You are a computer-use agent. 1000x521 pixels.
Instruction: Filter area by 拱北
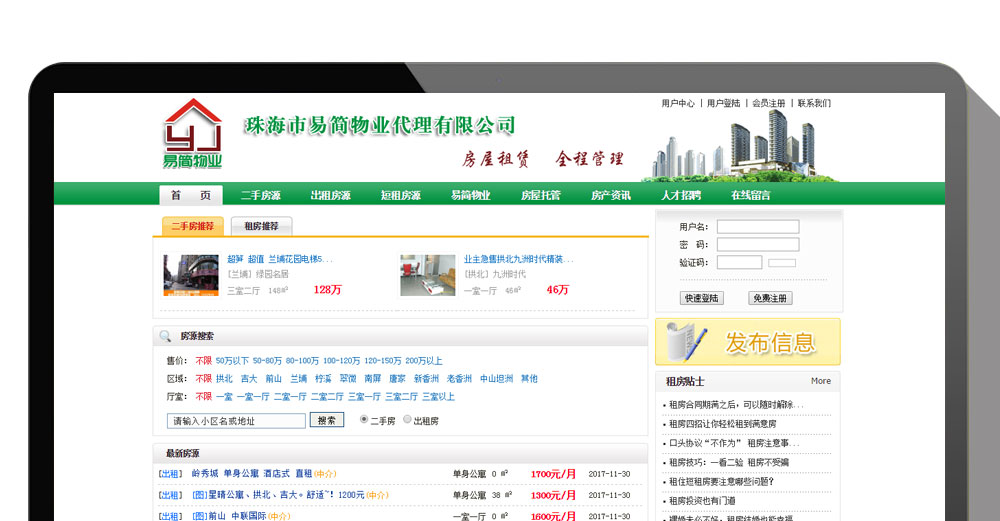[x=224, y=379]
